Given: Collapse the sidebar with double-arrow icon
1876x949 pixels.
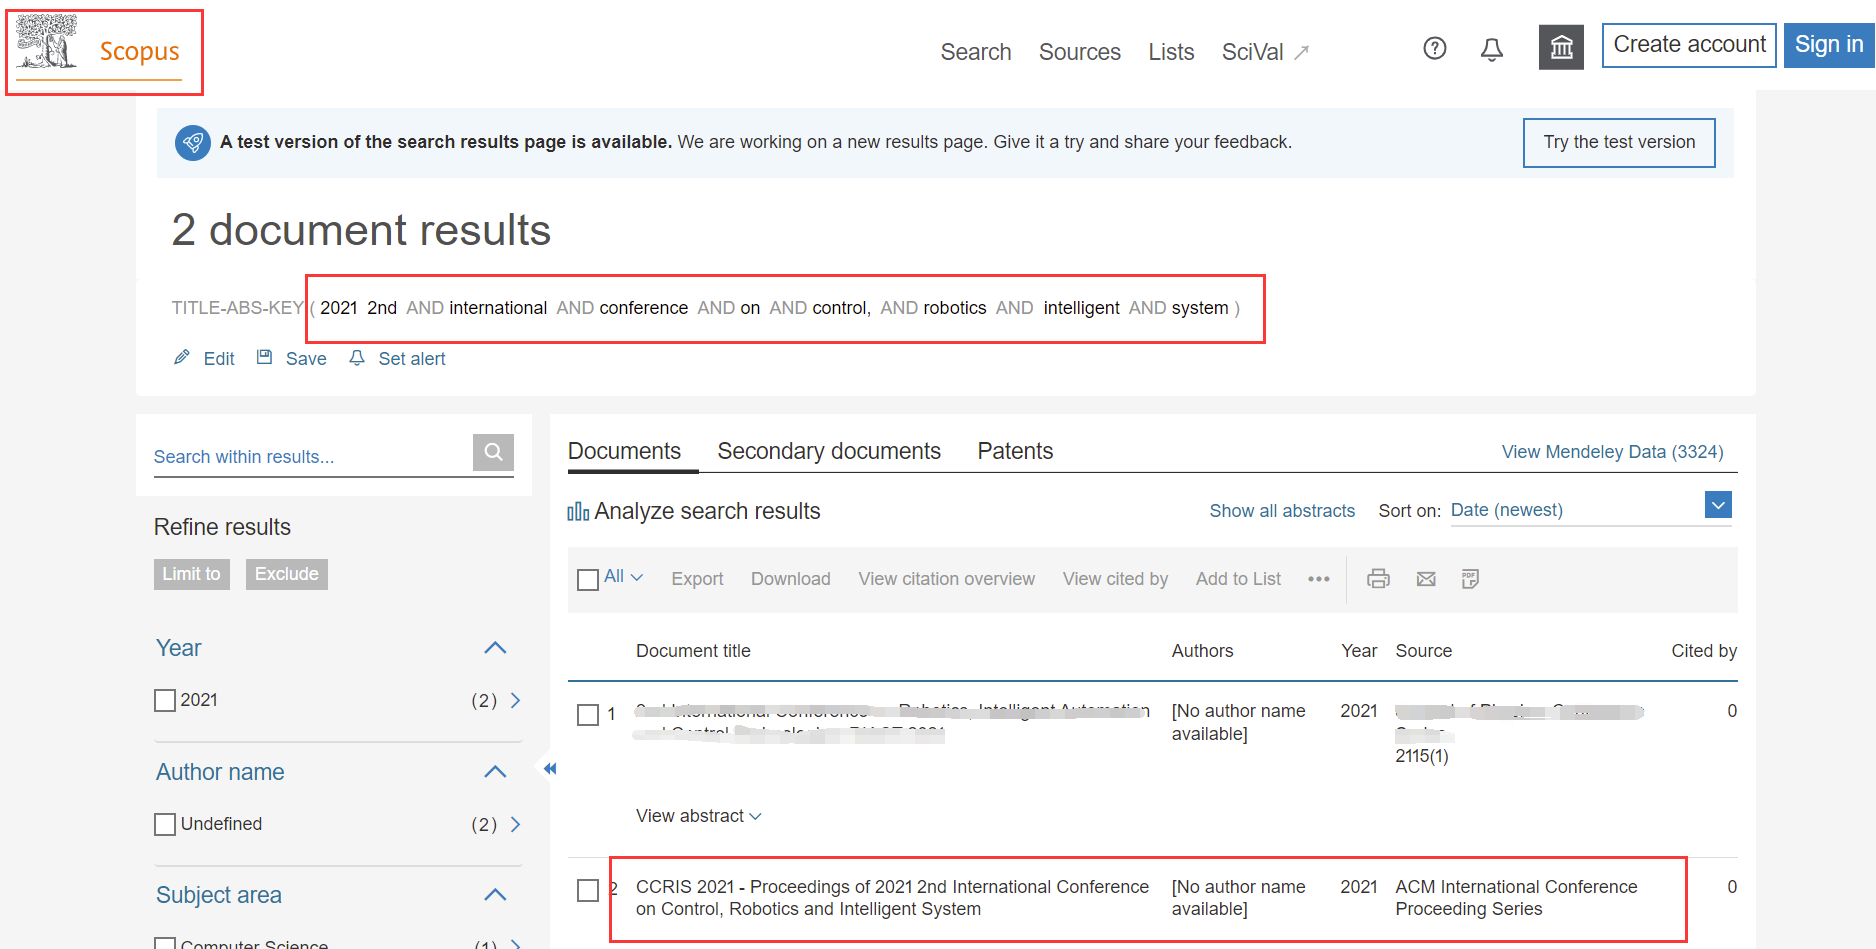Looking at the screenshot, I should [x=550, y=768].
